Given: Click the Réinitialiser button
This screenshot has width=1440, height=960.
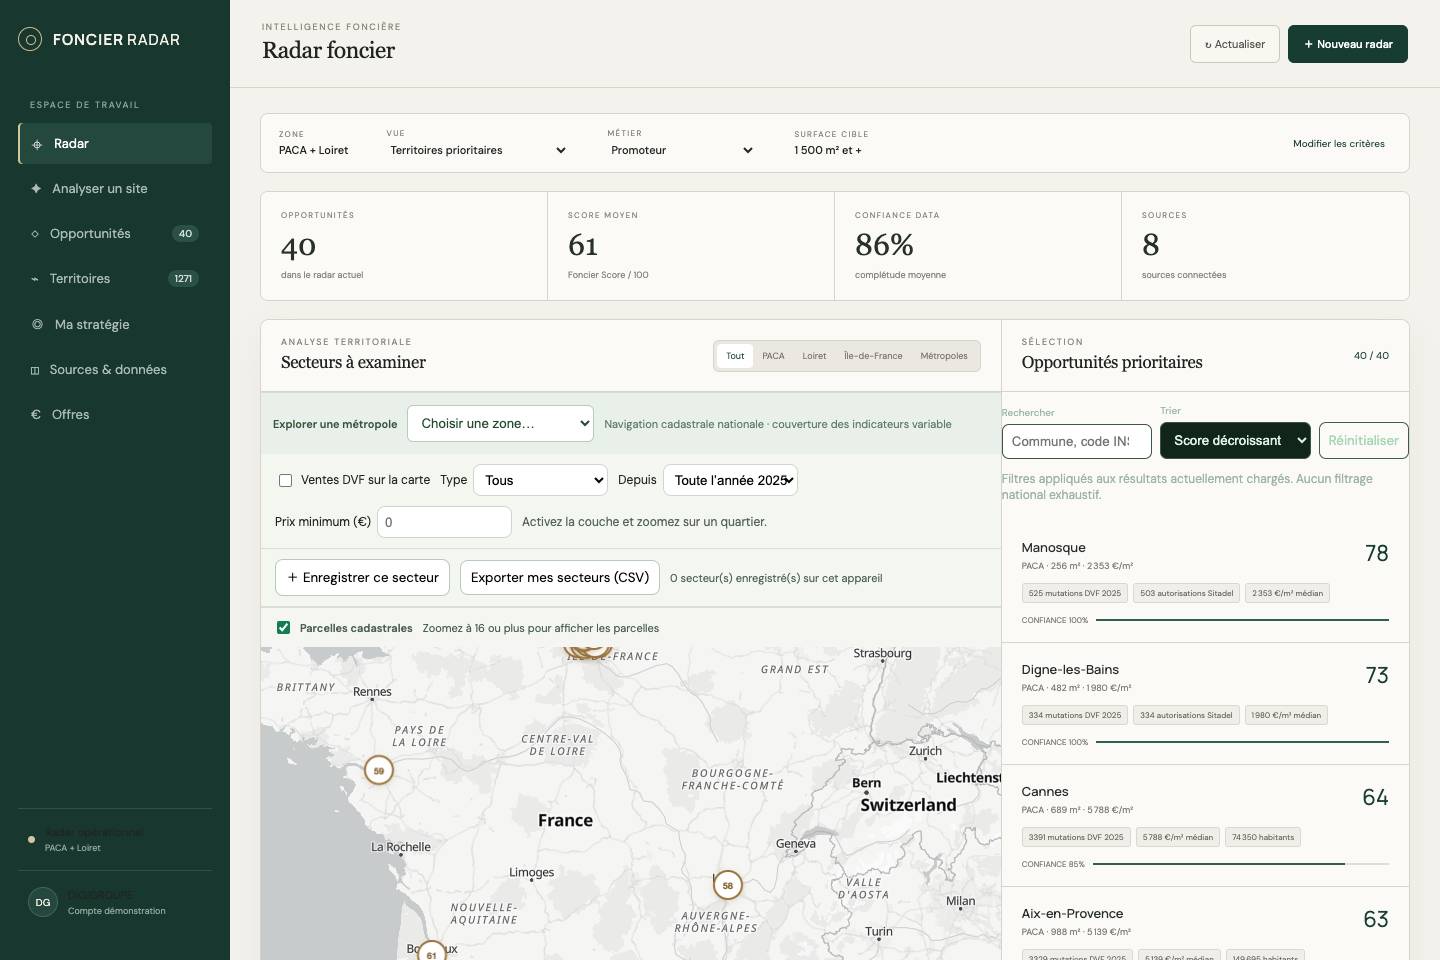Looking at the screenshot, I should (1364, 440).
